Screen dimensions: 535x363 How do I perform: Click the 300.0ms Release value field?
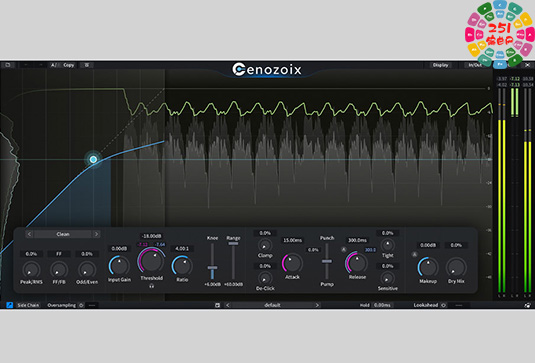tap(357, 240)
